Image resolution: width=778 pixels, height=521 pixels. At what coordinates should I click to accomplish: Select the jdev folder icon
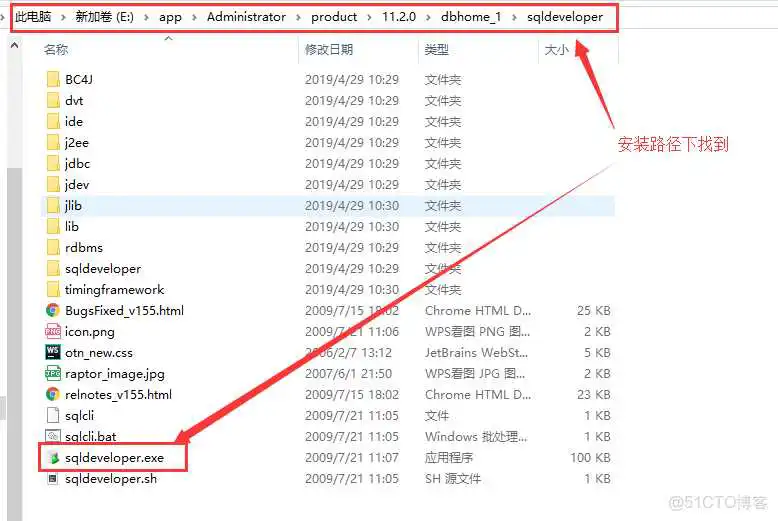coord(53,185)
